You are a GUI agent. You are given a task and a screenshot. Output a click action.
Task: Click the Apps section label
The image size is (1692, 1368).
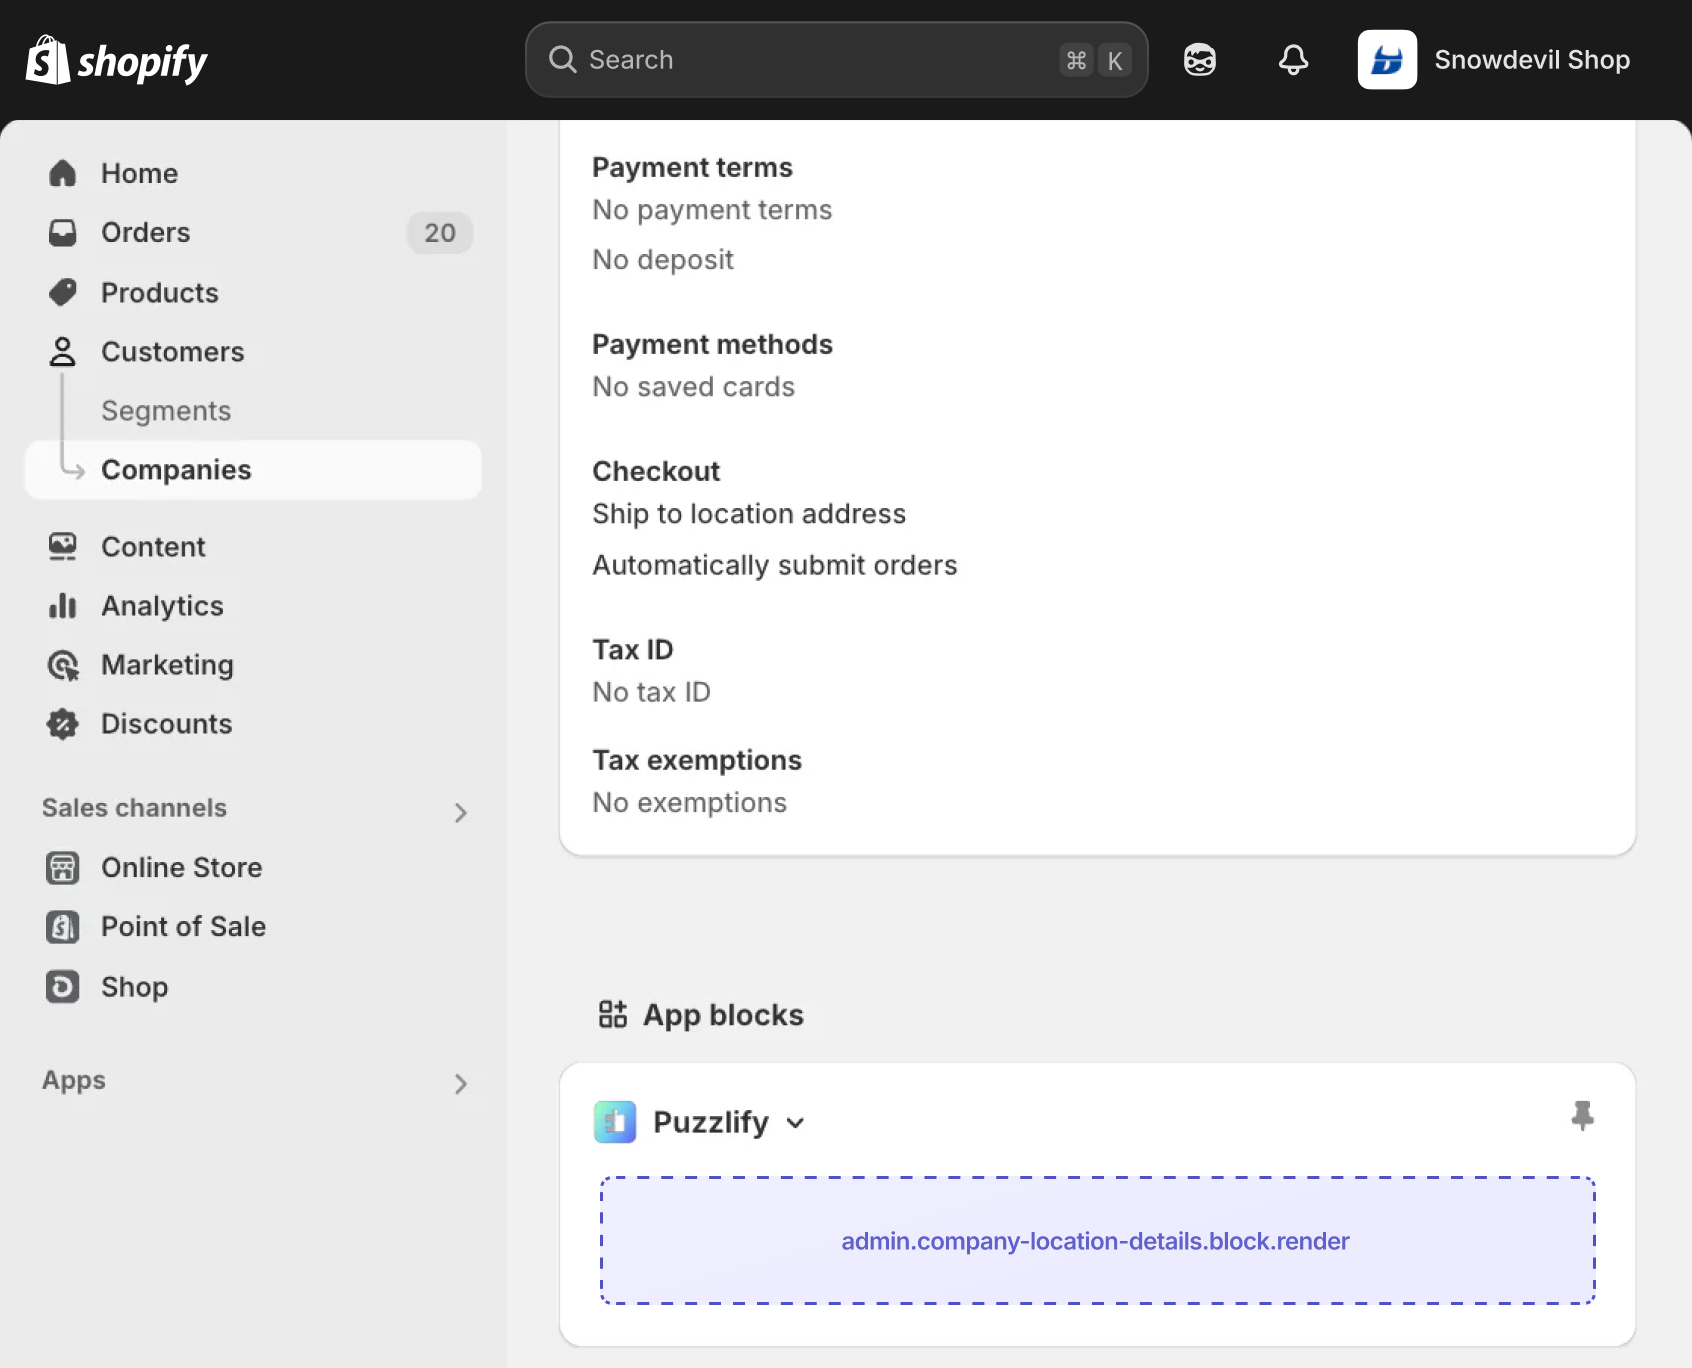pos(74,1080)
